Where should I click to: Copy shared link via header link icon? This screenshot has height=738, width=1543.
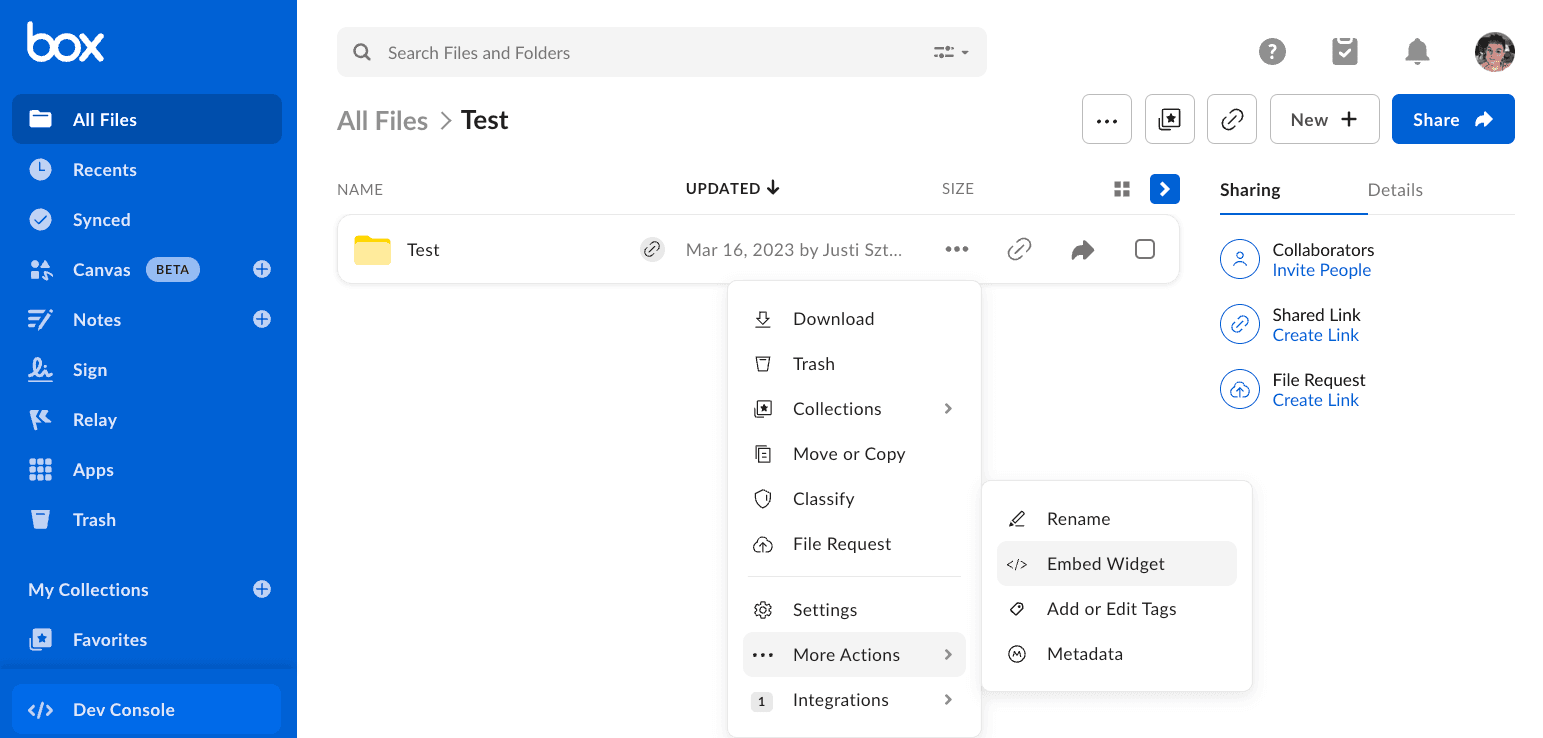1232,119
